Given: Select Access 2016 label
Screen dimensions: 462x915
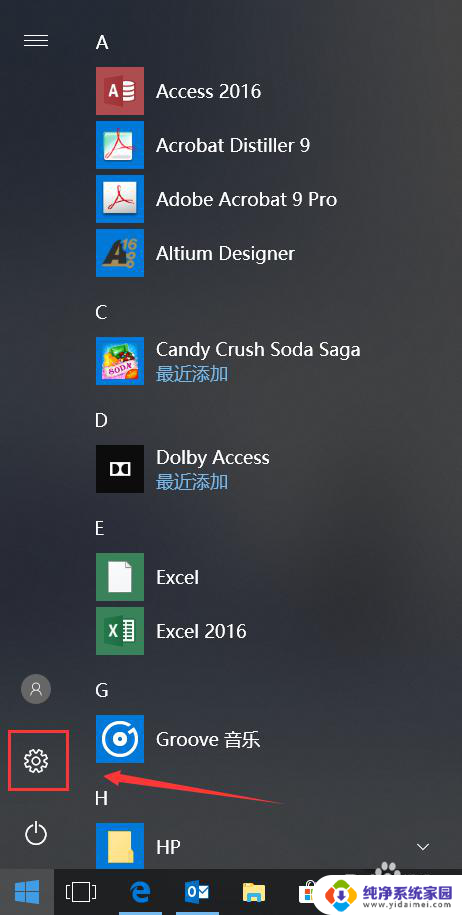Looking at the screenshot, I should [208, 92].
